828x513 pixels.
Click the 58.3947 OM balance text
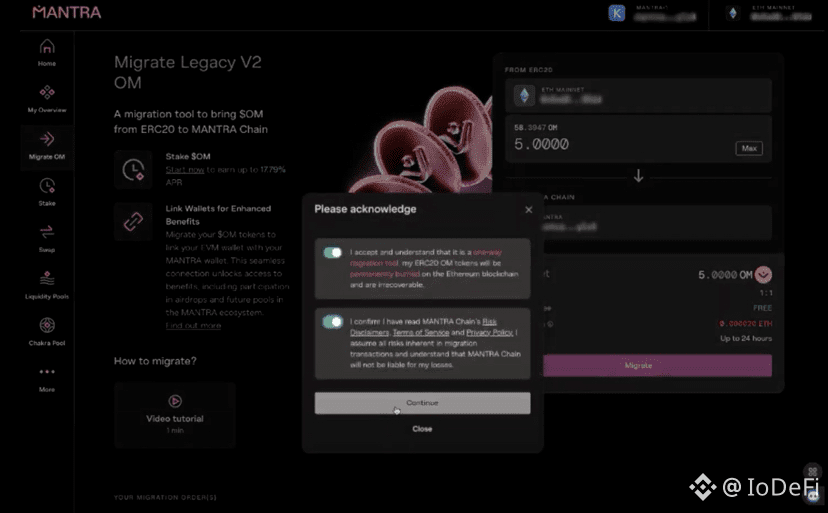535,128
